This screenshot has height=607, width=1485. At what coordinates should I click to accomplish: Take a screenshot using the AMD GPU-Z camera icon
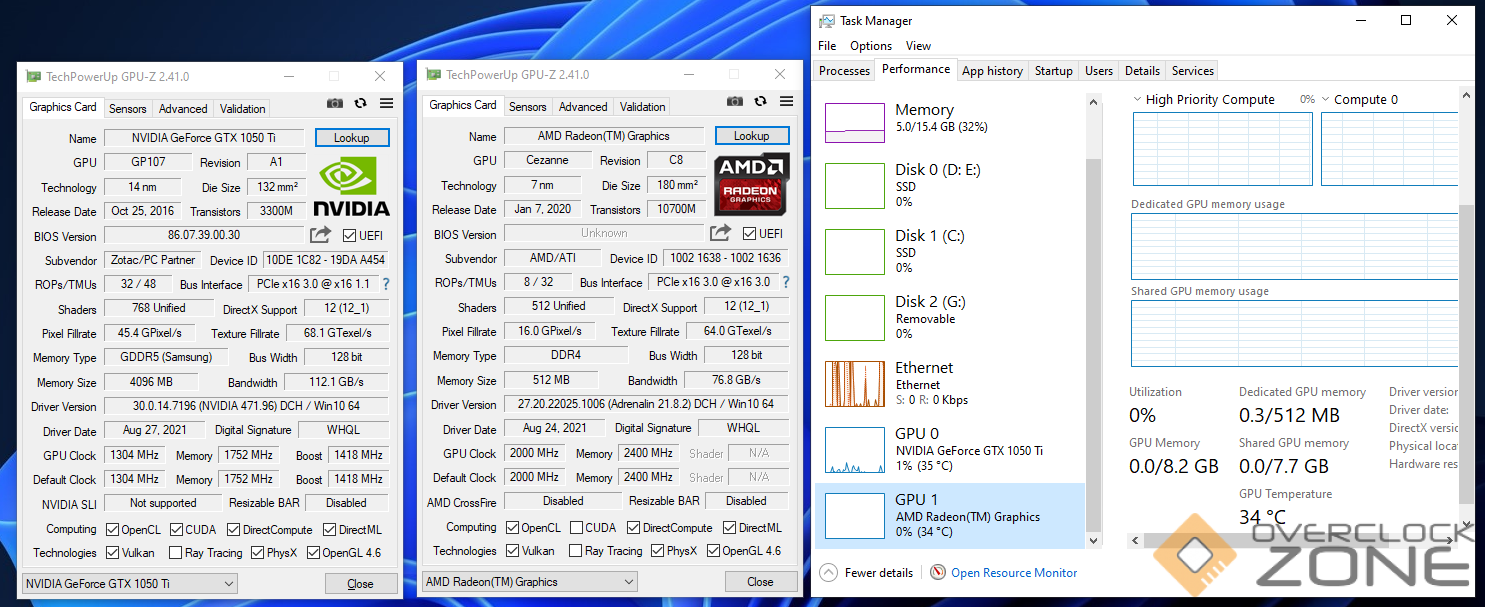tap(735, 101)
